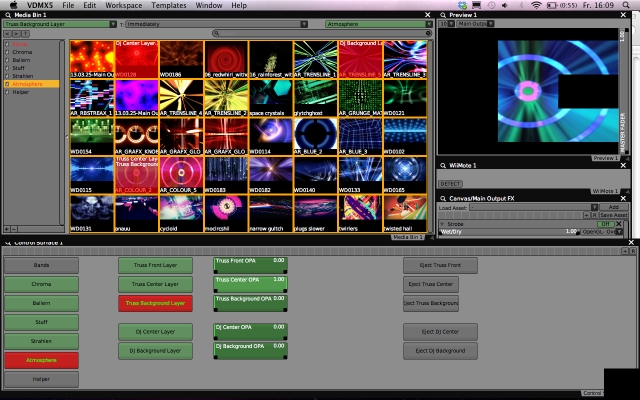Click the R button at Control Surface top right
The image size is (640, 400).
coord(633,251)
